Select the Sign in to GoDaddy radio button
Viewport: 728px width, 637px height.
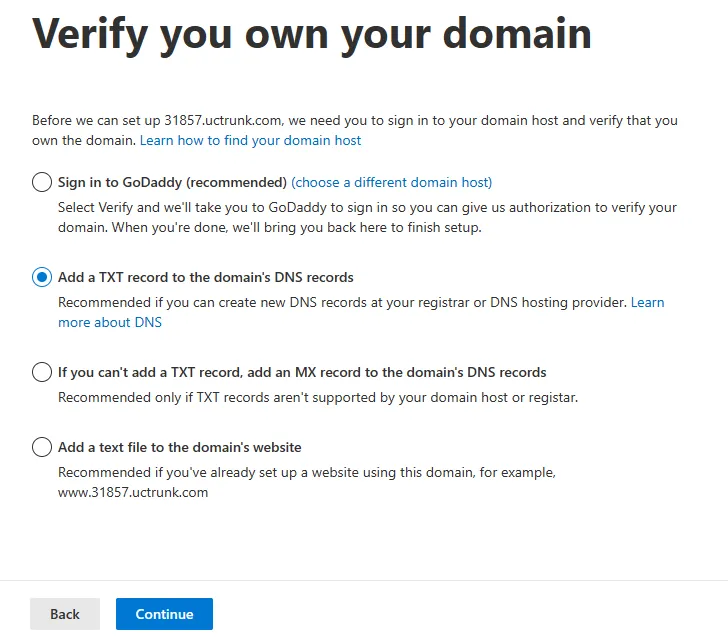(42, 182)
